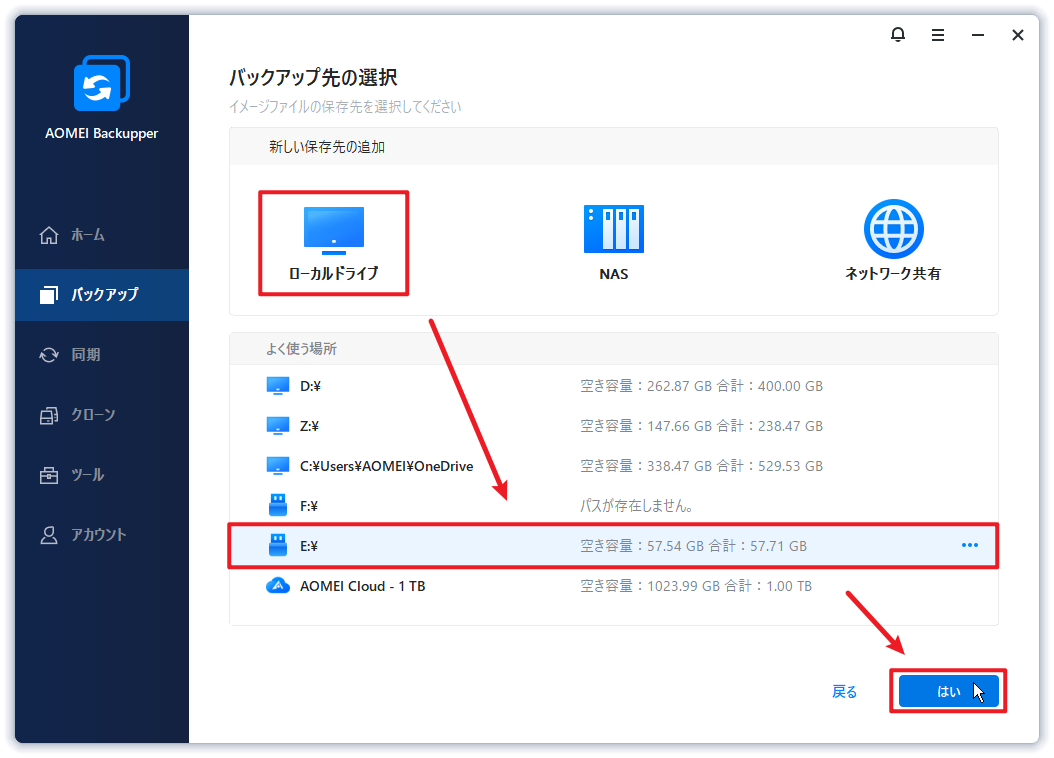1054x758 pixels.
Task: Click the D:¥ drive icon
Action: tap(278, 386)
